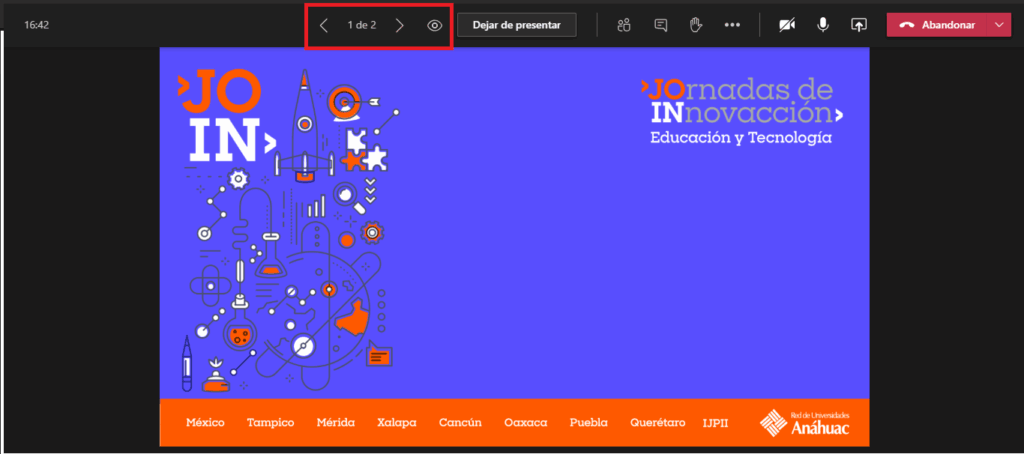This screenshot has width=1024, height=454.
Task: Show the participants panel
Action: point(625,25)
